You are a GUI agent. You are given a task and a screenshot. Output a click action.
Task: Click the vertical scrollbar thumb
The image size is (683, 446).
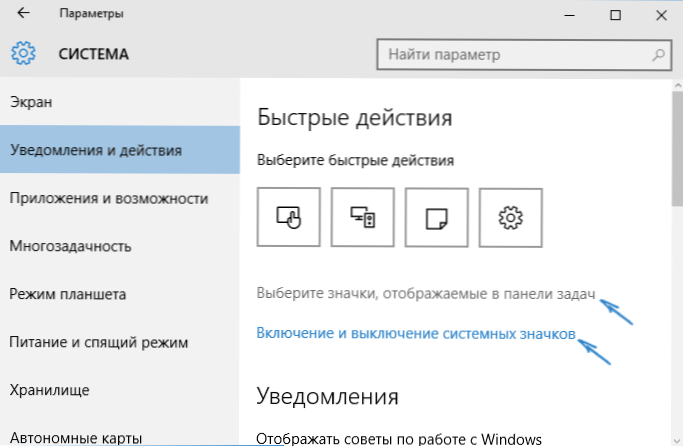click(678, 150)
